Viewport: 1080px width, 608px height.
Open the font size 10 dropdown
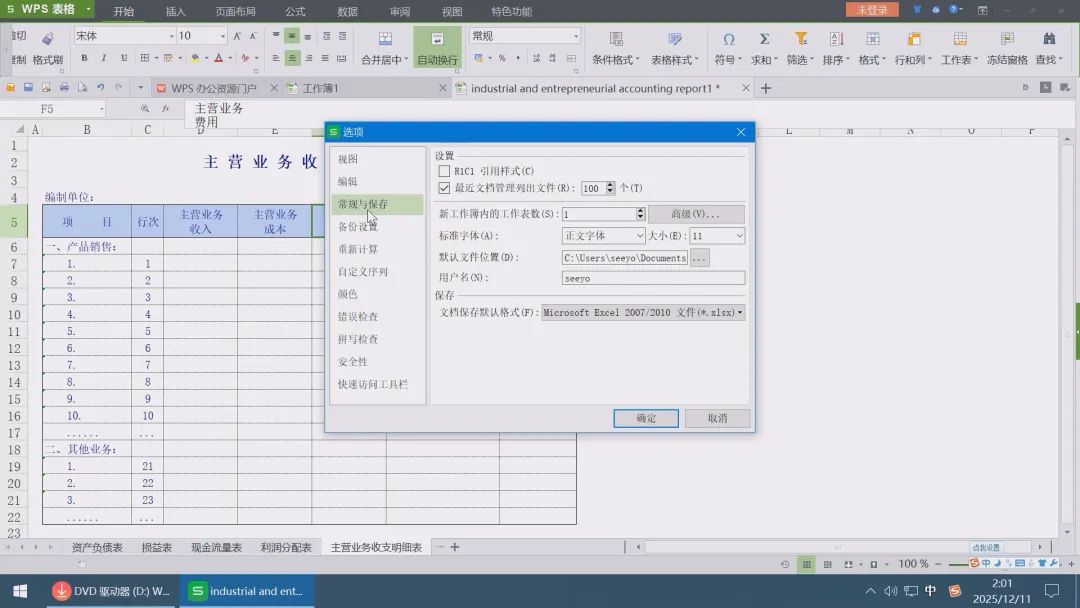click(x=222, y=36)
